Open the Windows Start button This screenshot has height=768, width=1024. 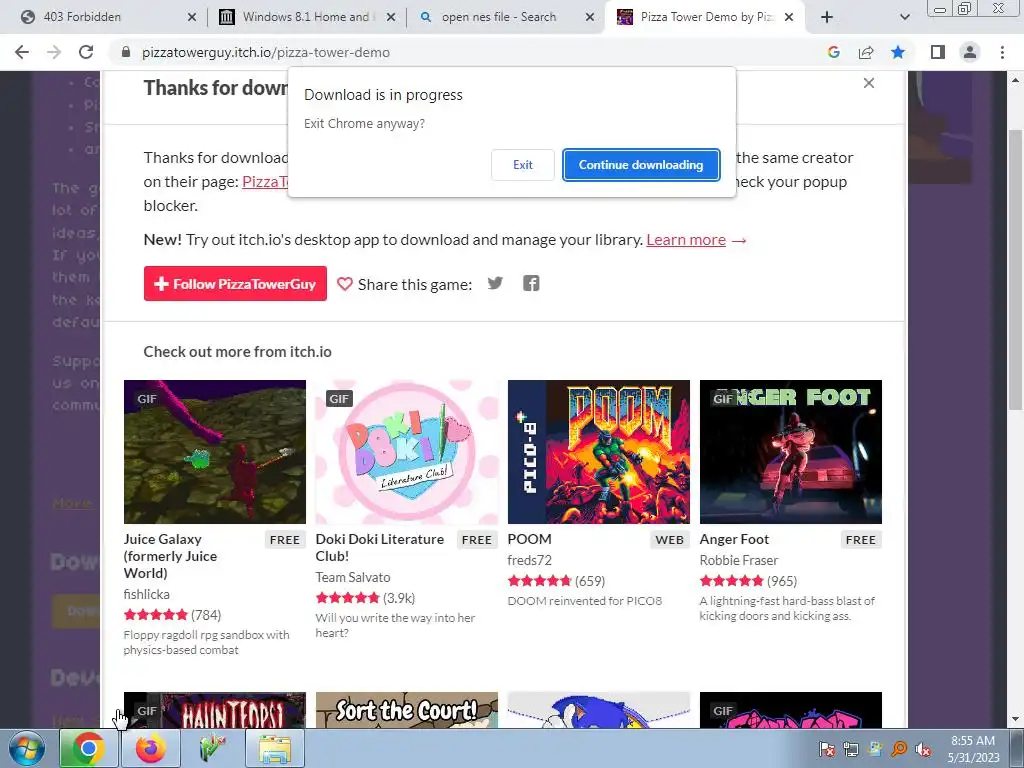(x=26, y=748)
